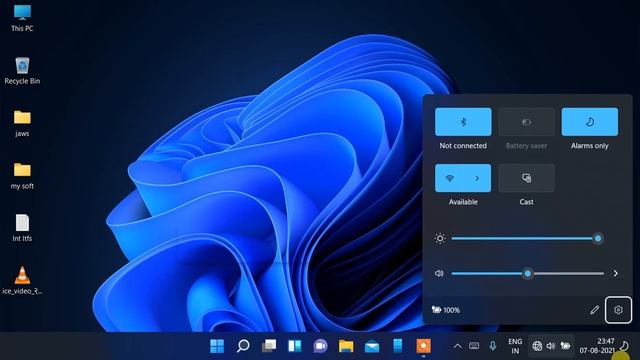640x360 pixels.
Task: Open the Mail app on taskbar
Action: 372,346
